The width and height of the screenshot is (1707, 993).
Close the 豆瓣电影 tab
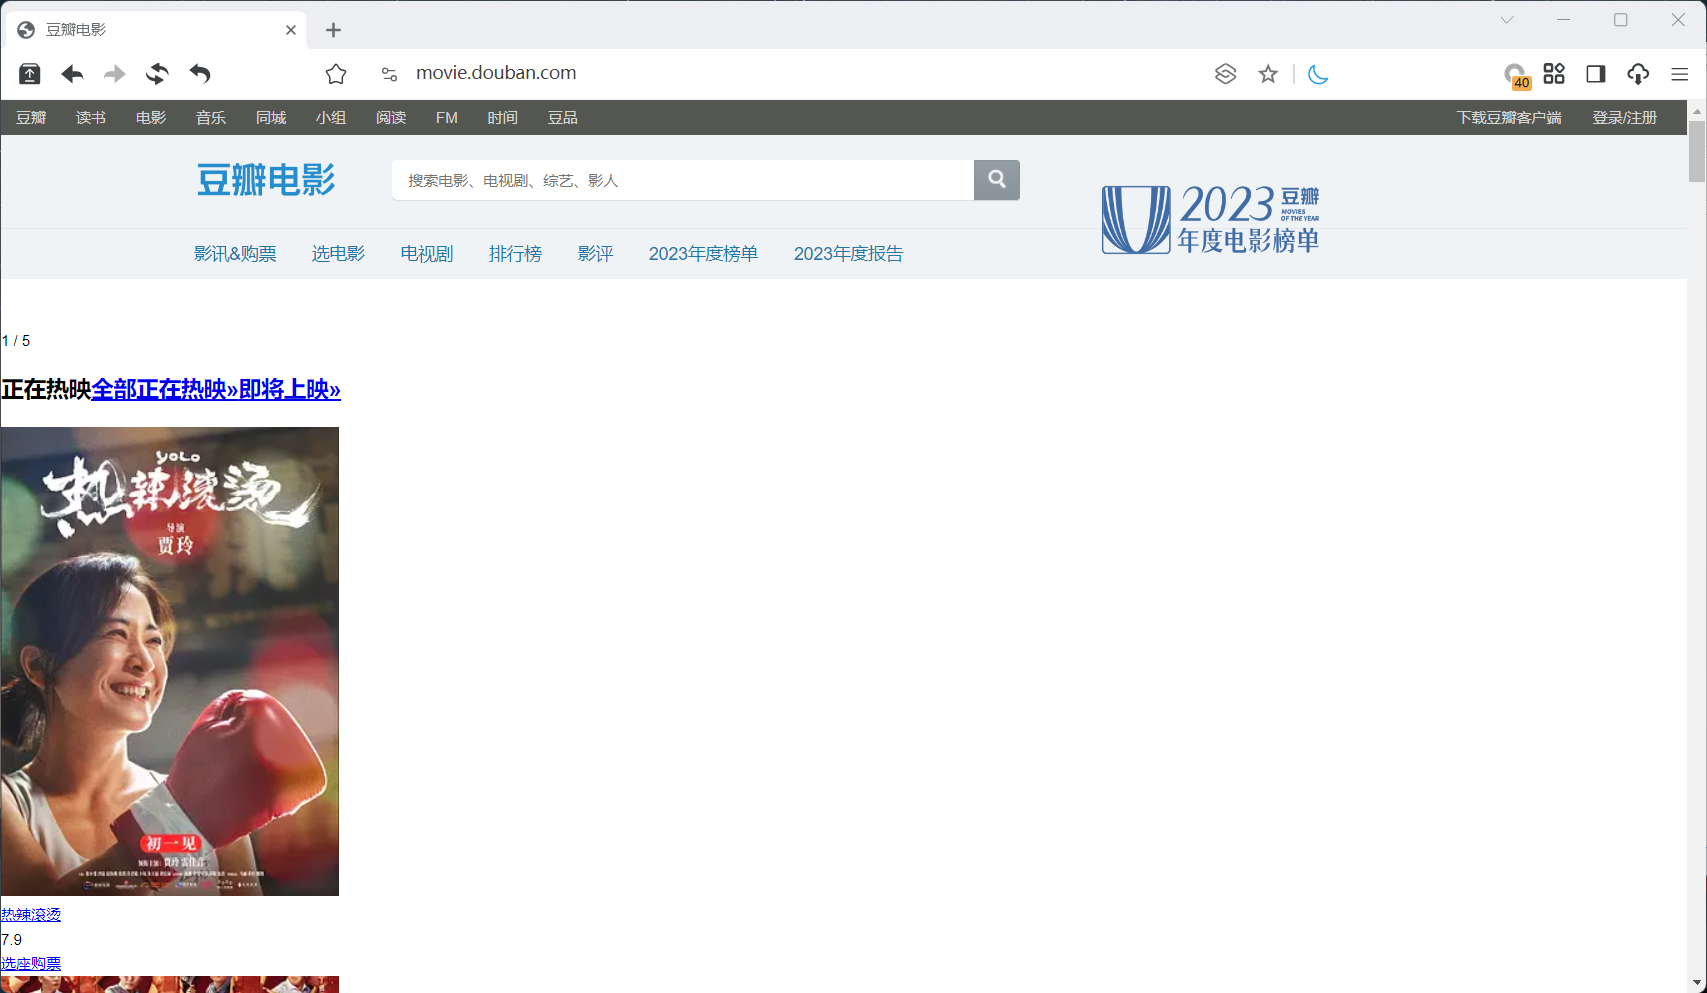[291, 30]
